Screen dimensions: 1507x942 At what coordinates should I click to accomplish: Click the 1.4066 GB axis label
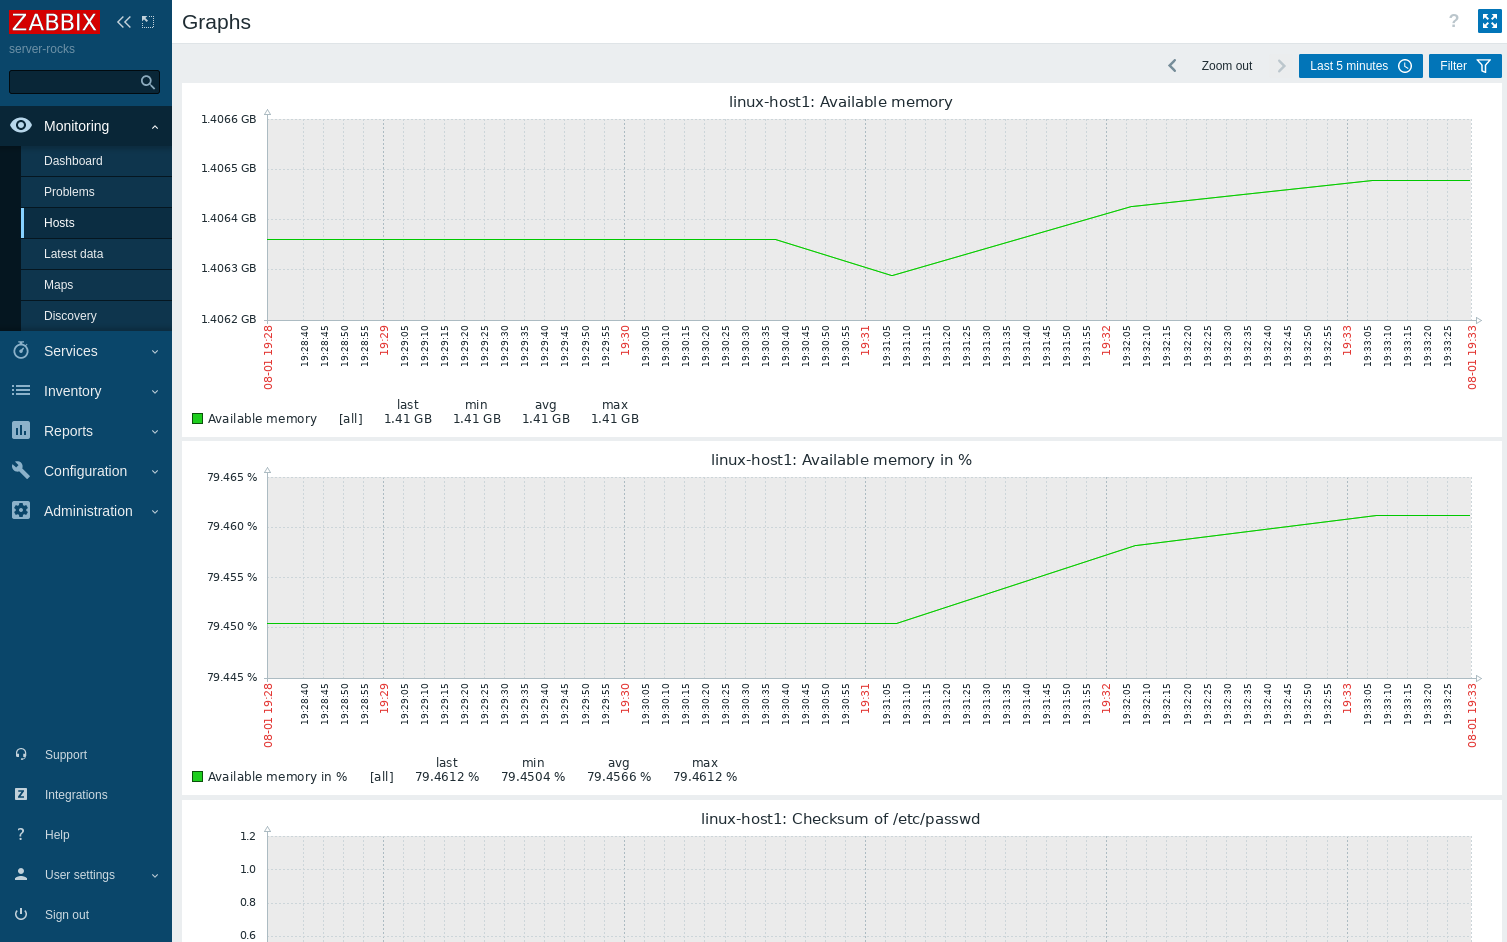229,119
